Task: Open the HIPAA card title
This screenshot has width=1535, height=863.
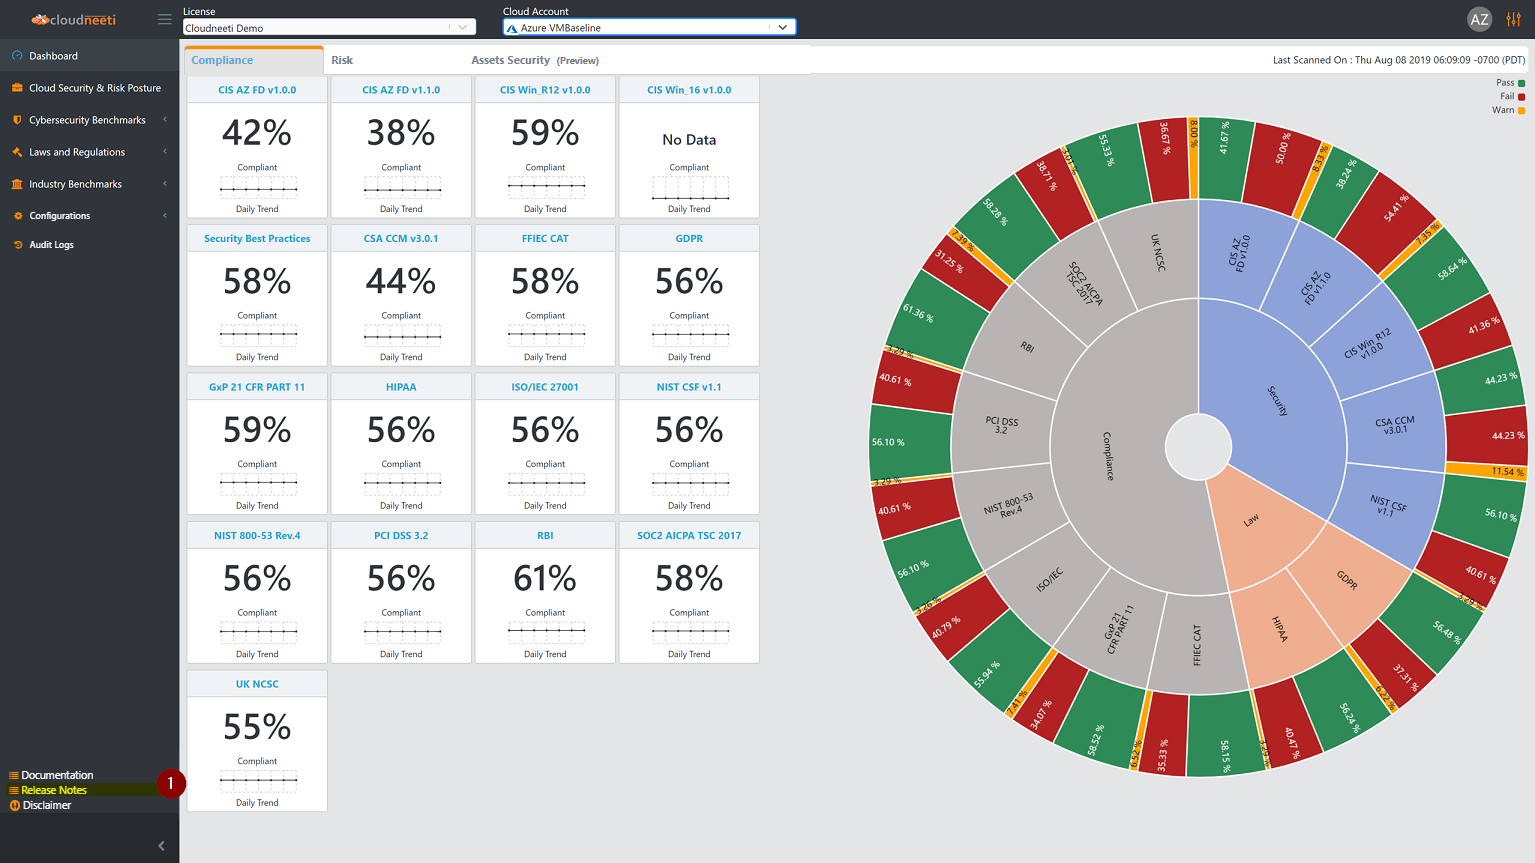Action: coord(401,387)
